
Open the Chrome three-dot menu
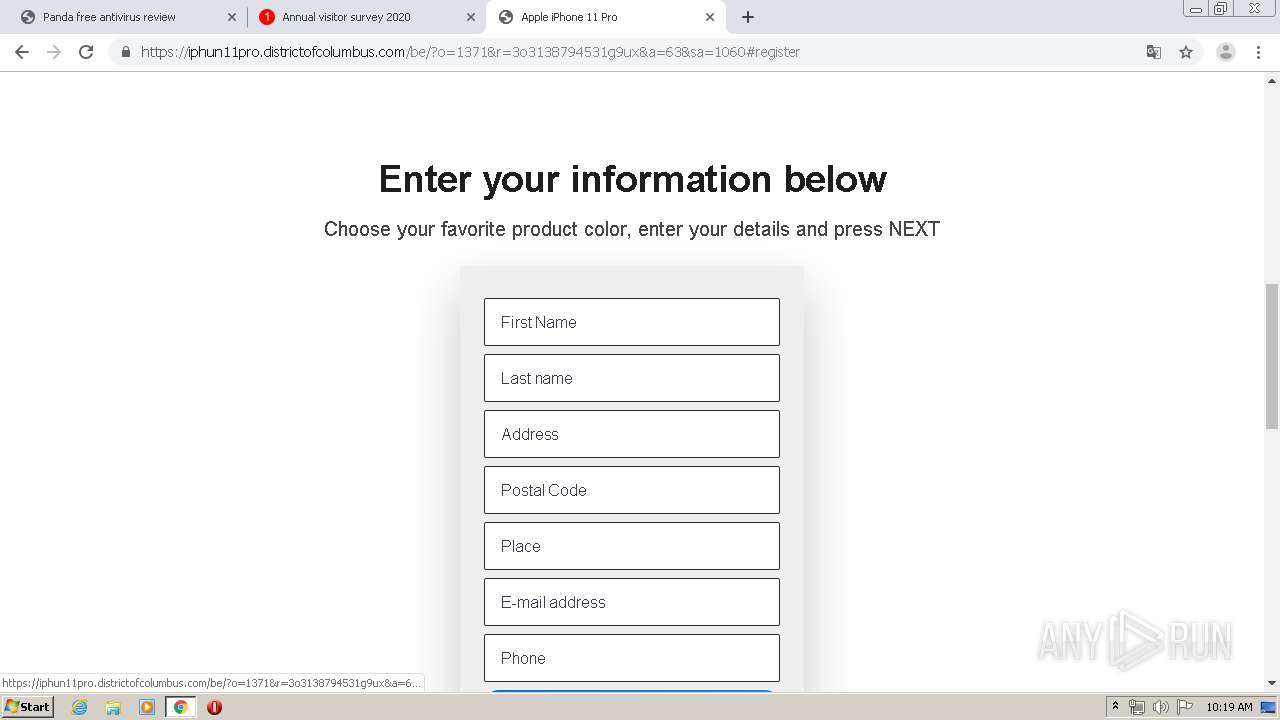click(x=1259, y=52)
